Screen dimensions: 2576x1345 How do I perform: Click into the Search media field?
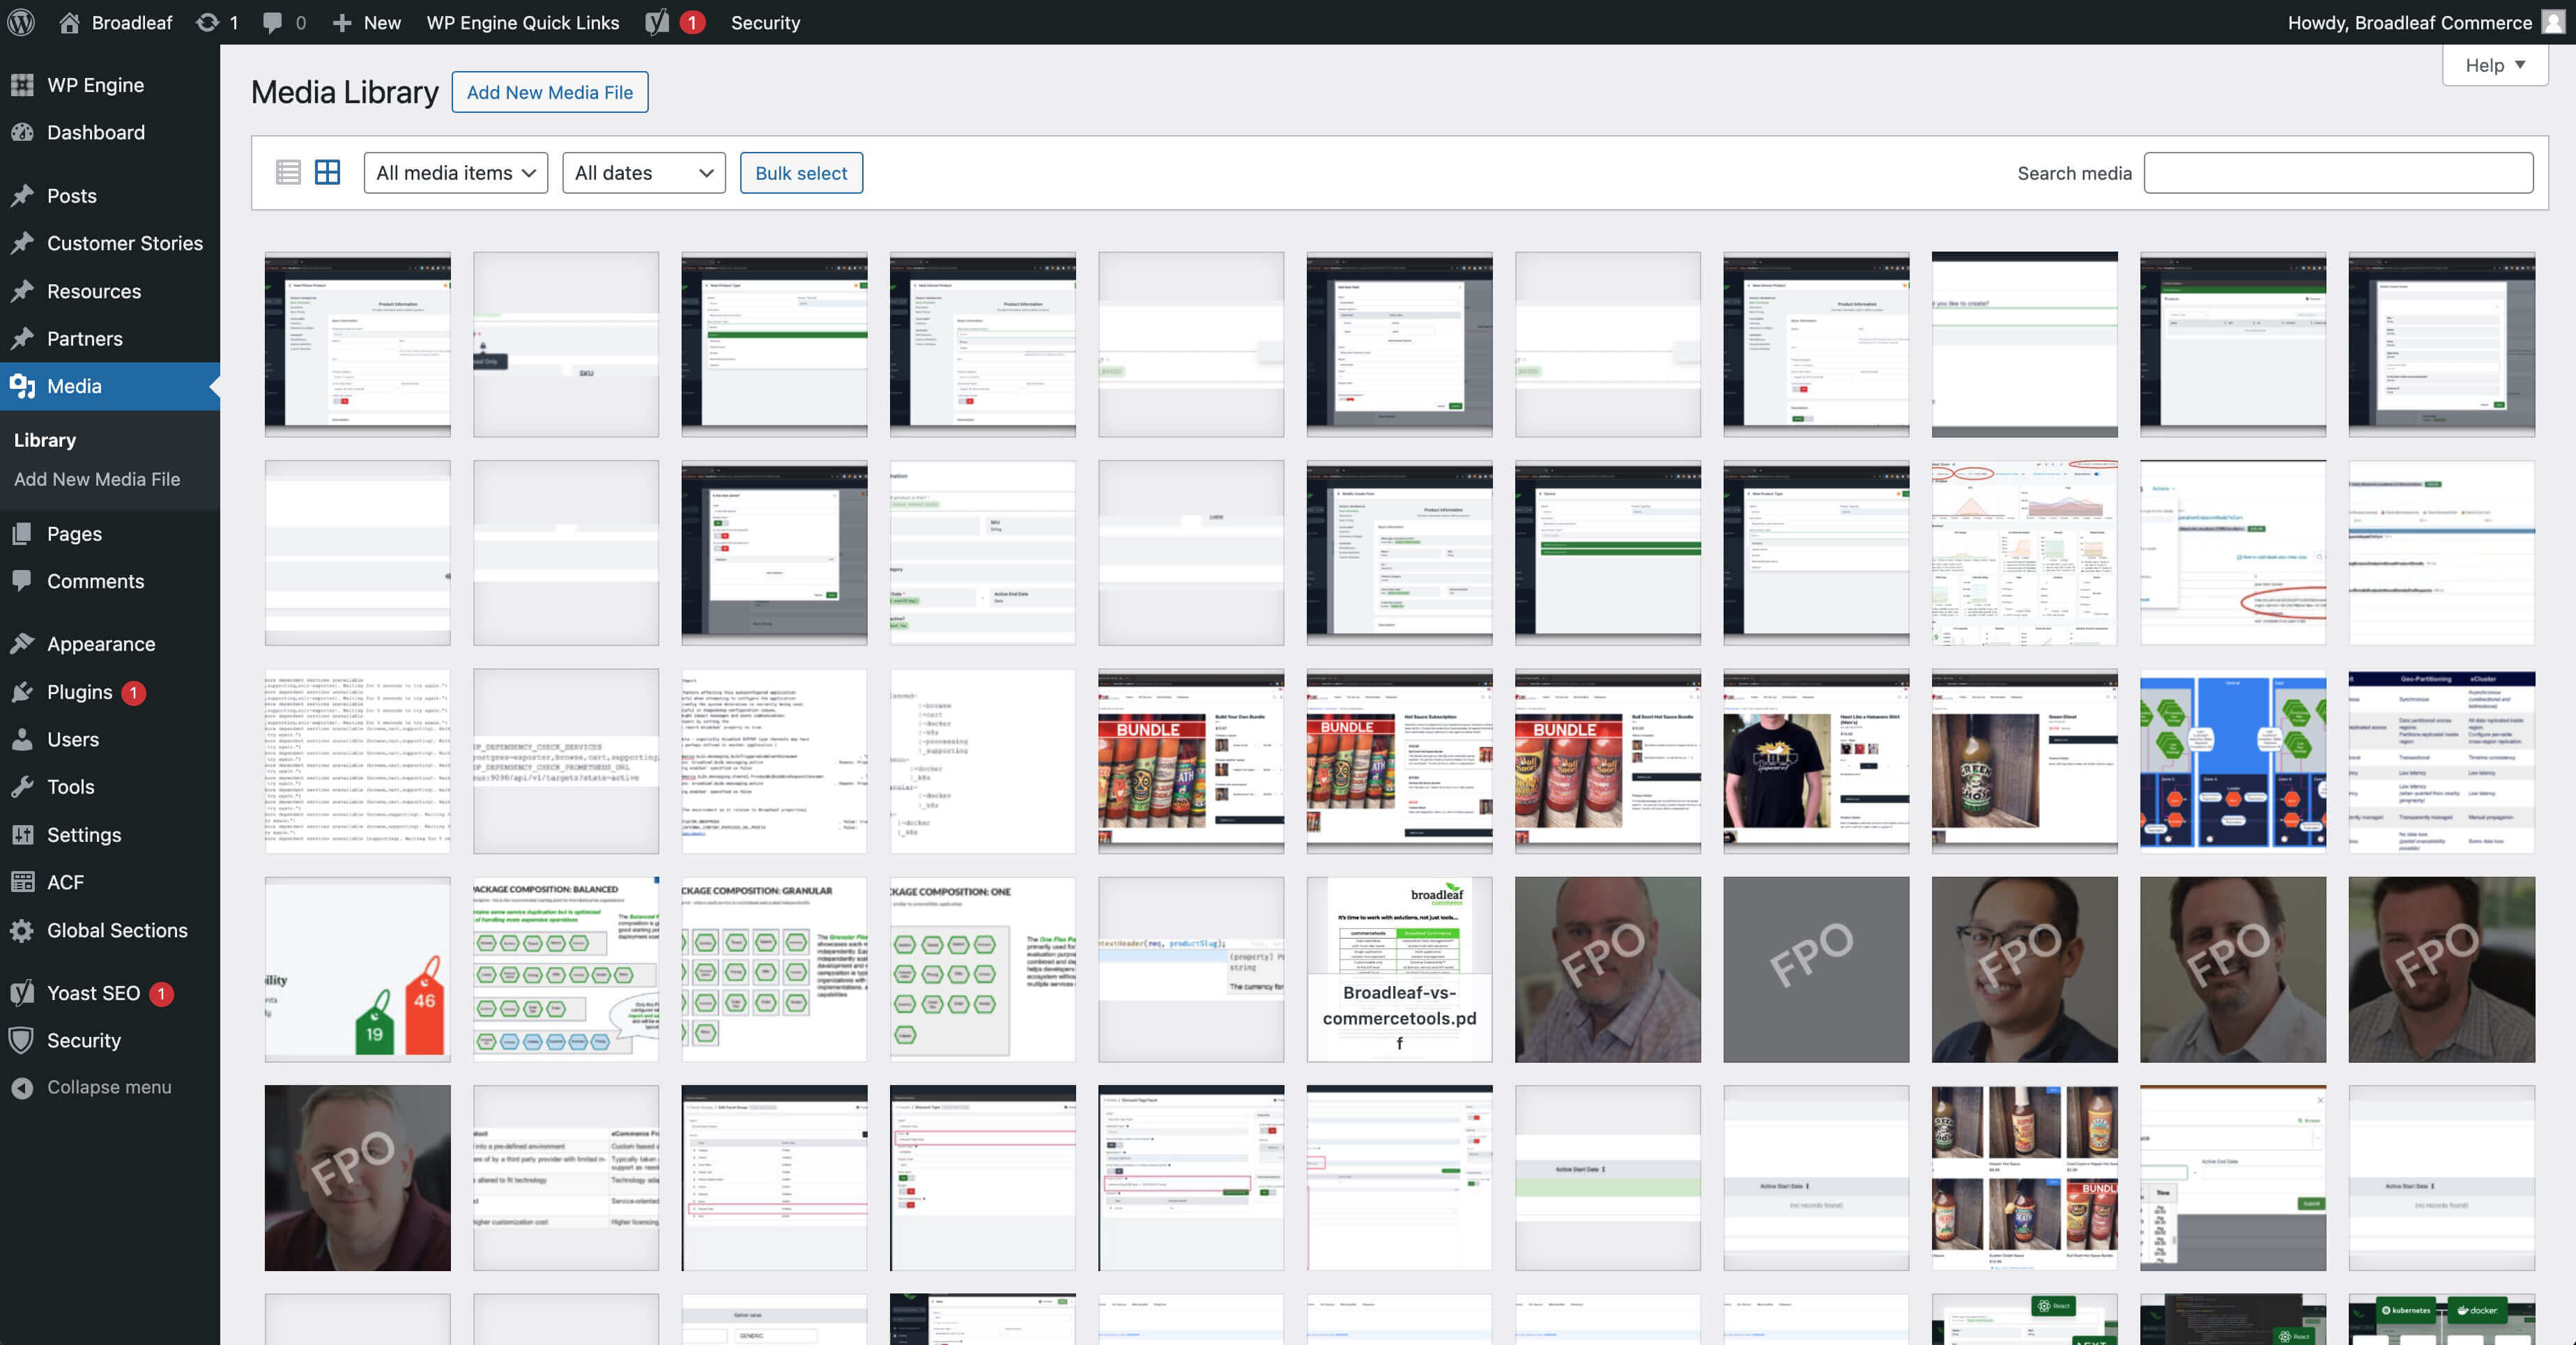tap(2338, 172)
